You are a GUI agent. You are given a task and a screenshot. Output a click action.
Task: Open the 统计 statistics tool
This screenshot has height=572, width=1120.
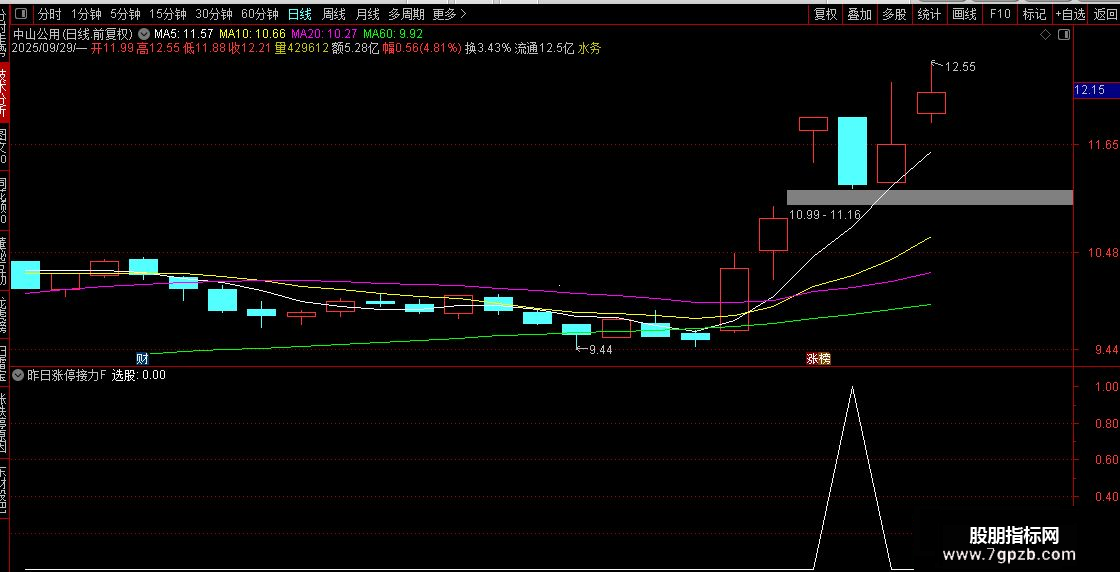929,14
